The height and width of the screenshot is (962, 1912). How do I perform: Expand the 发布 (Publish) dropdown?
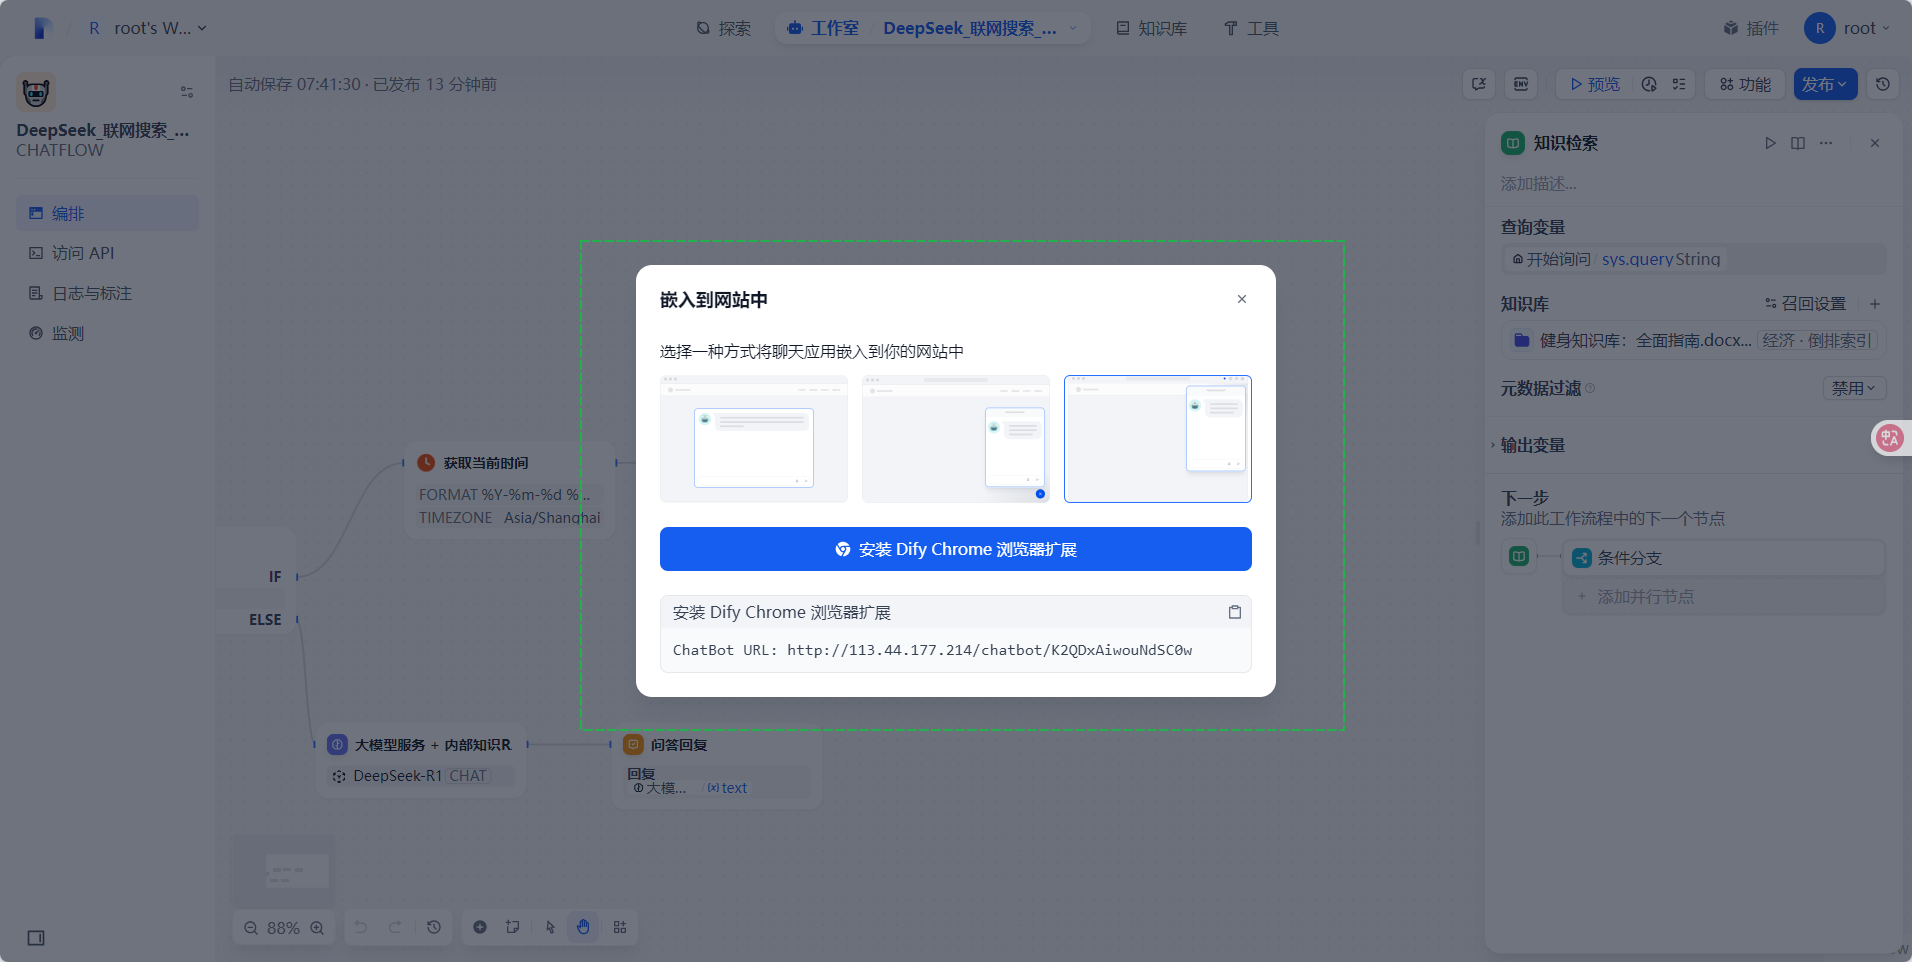click(1825, 84)
